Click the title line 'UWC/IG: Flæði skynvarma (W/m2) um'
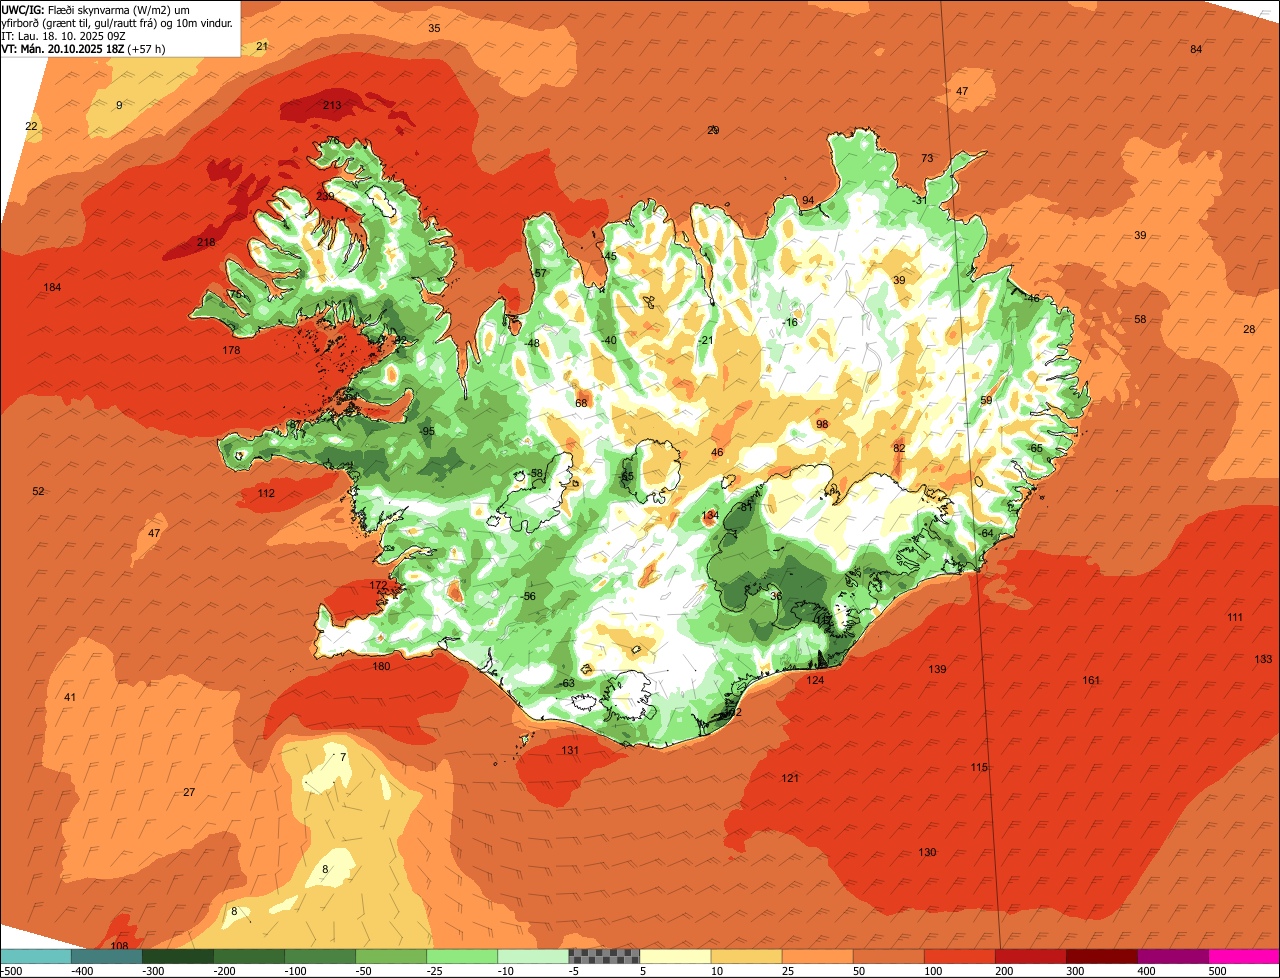1280x978 pixels. click(x=97, y=9)
